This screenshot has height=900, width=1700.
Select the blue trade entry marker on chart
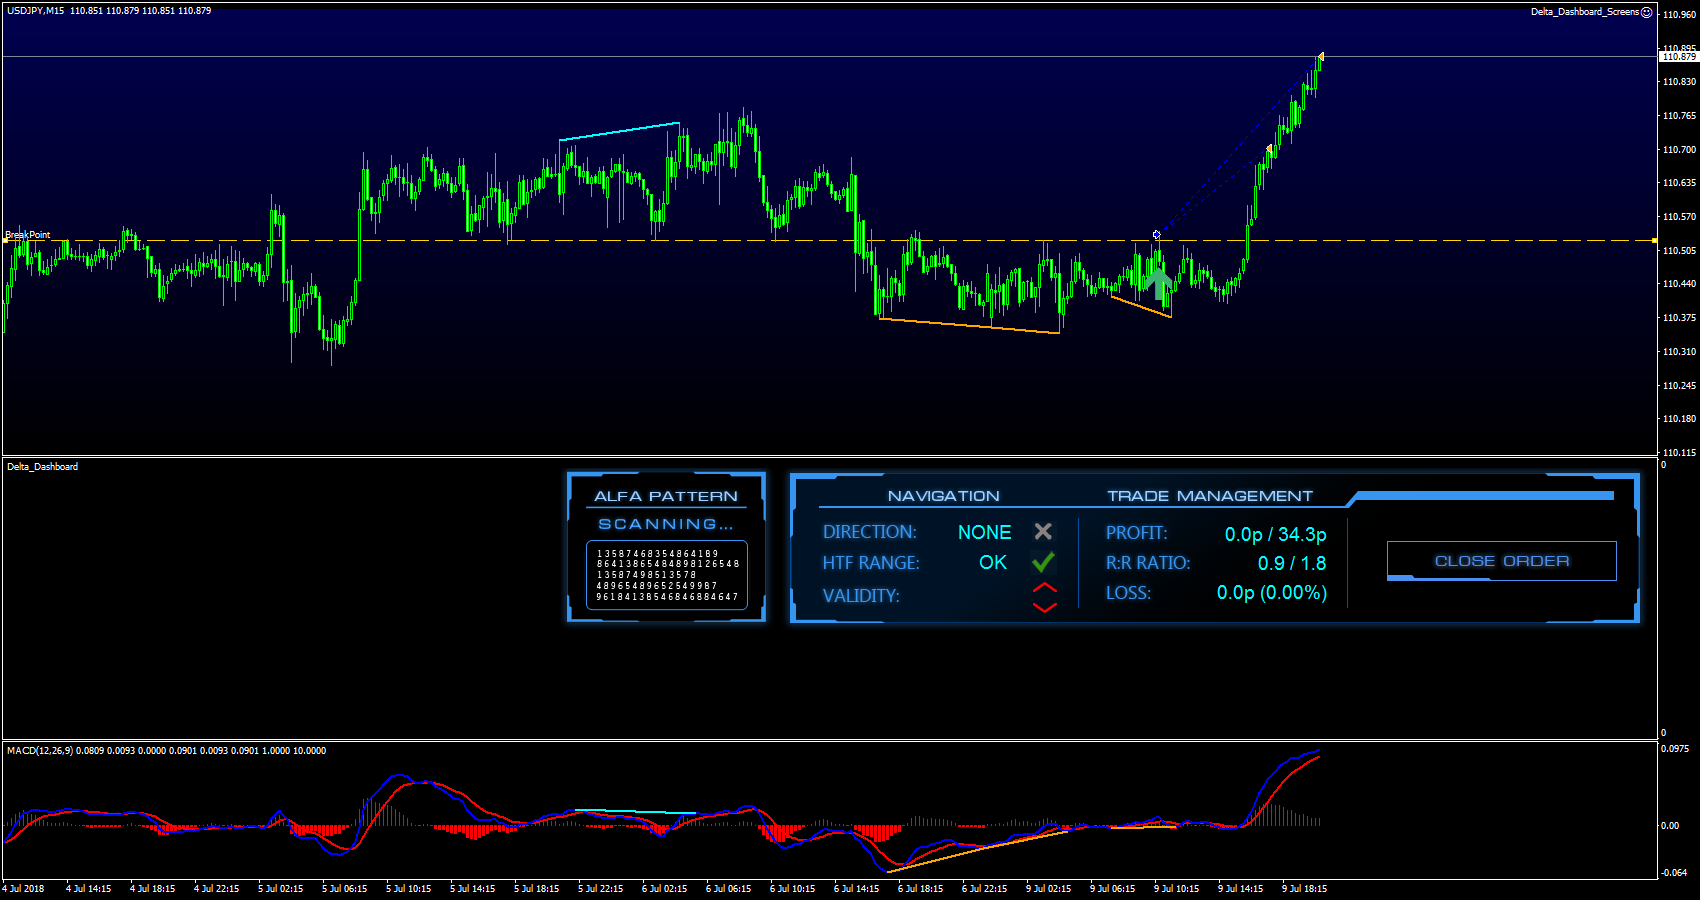1156,235
